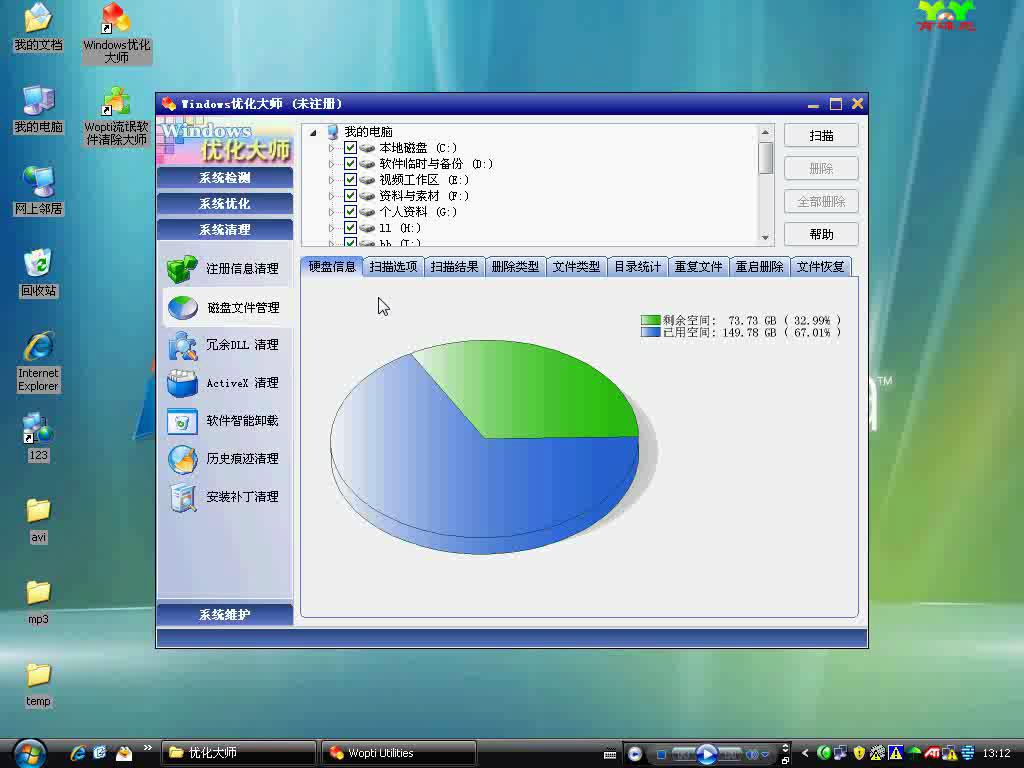Viewport: 1024px width, 768px height.
Task: Switch to the 硬盘信息 tab
Action: (x=332, y=266)
